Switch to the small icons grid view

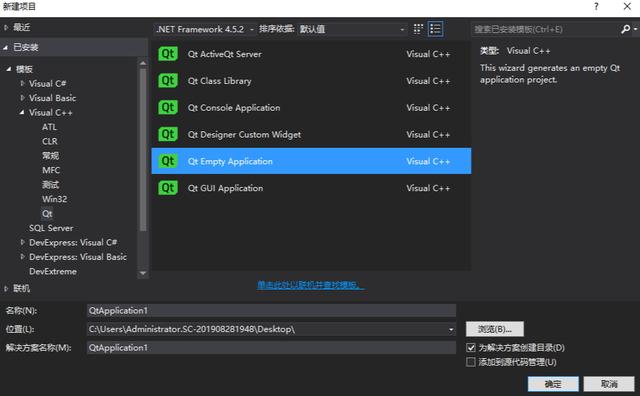click(418, 29)
